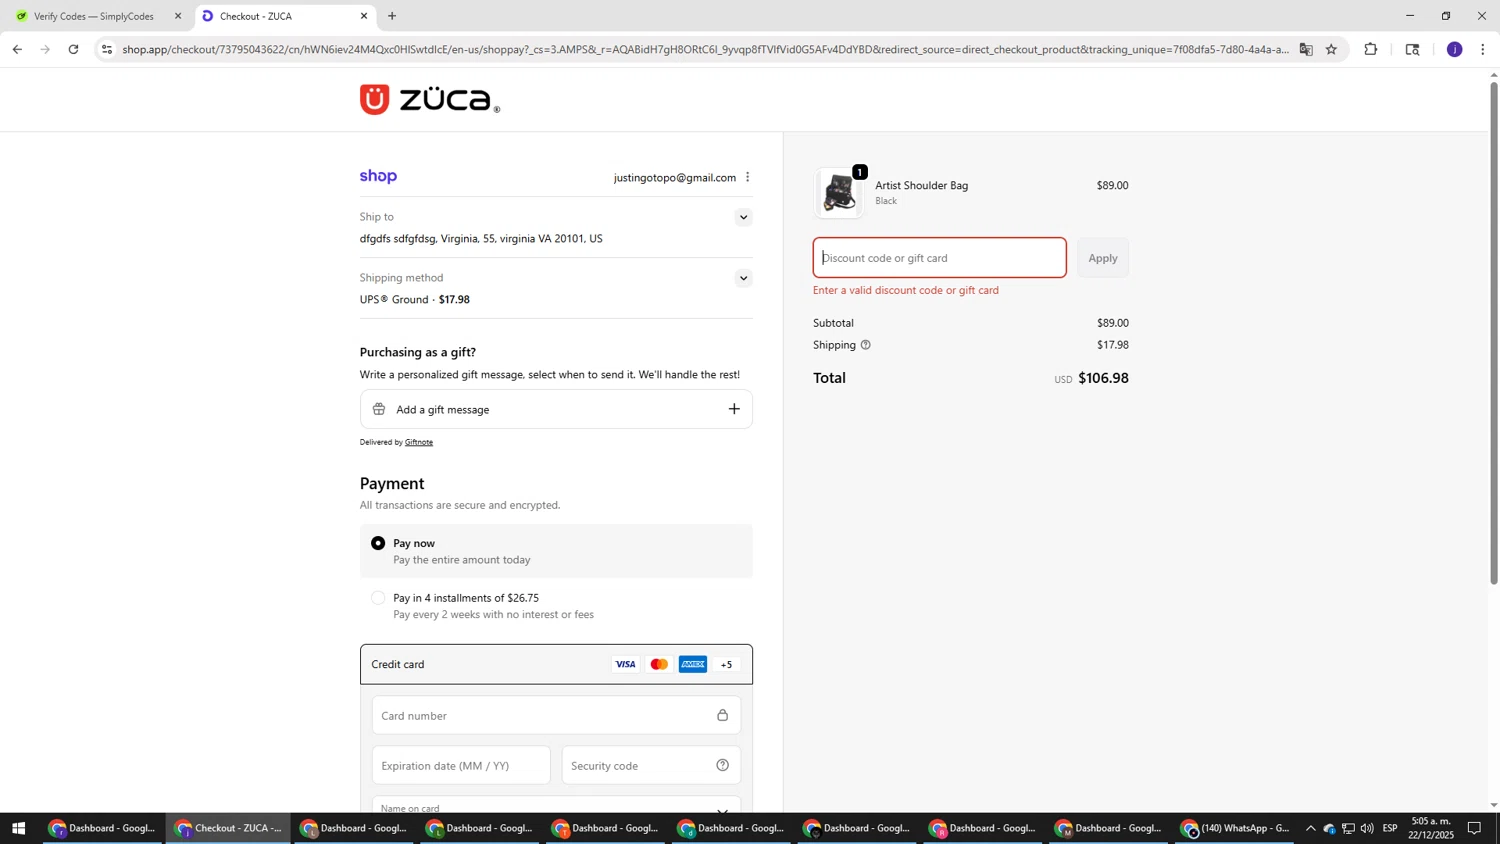
Task: Click the Mastercard icon
Action: tap(659, 665)
